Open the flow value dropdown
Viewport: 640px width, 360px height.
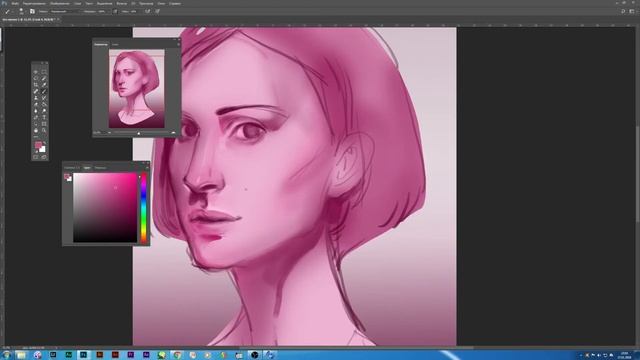pos(135,11)
